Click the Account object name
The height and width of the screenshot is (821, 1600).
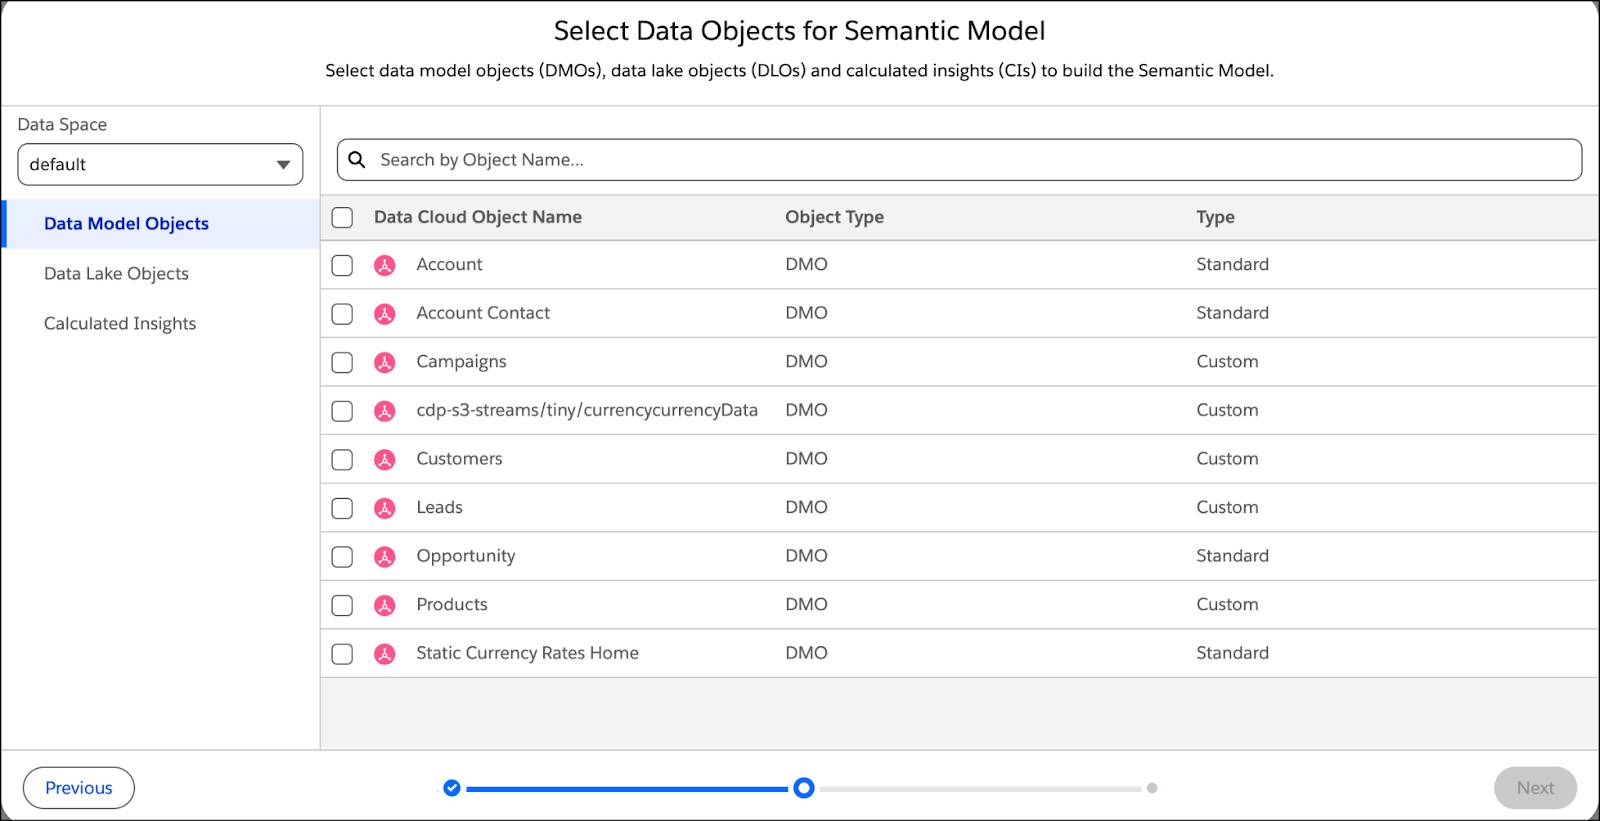(x=449, y=264)
